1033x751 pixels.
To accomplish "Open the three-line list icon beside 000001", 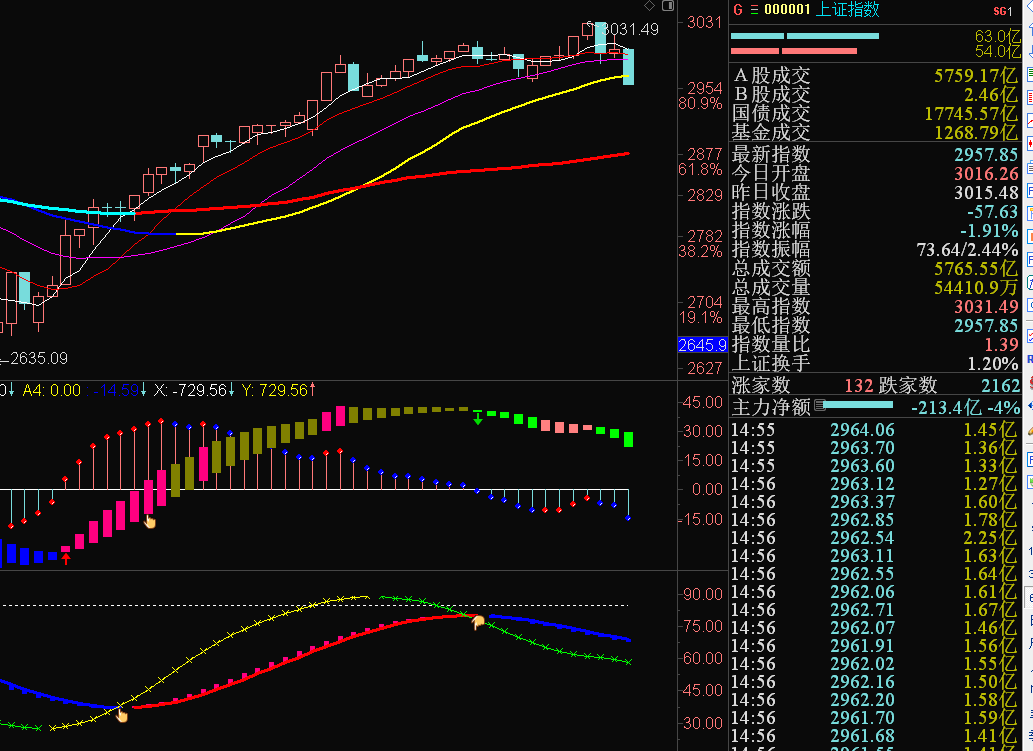I will [754, 10].
